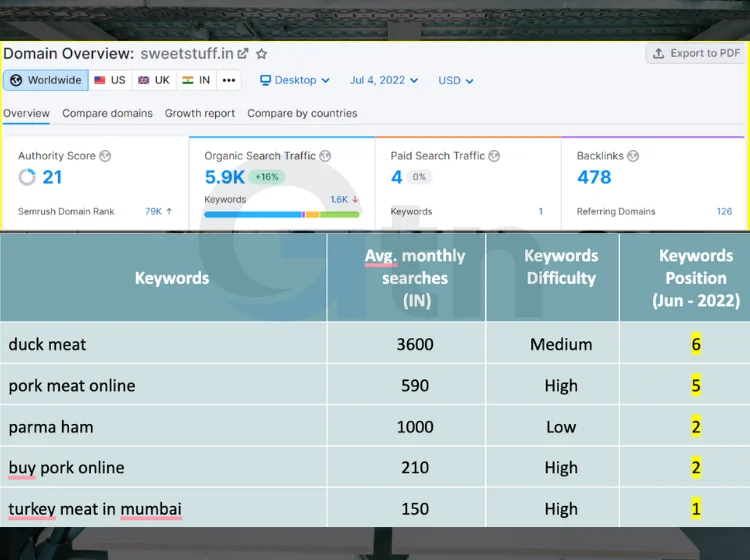Select the Worldwide database toggle
750x560 pixels.
(46, 81)
